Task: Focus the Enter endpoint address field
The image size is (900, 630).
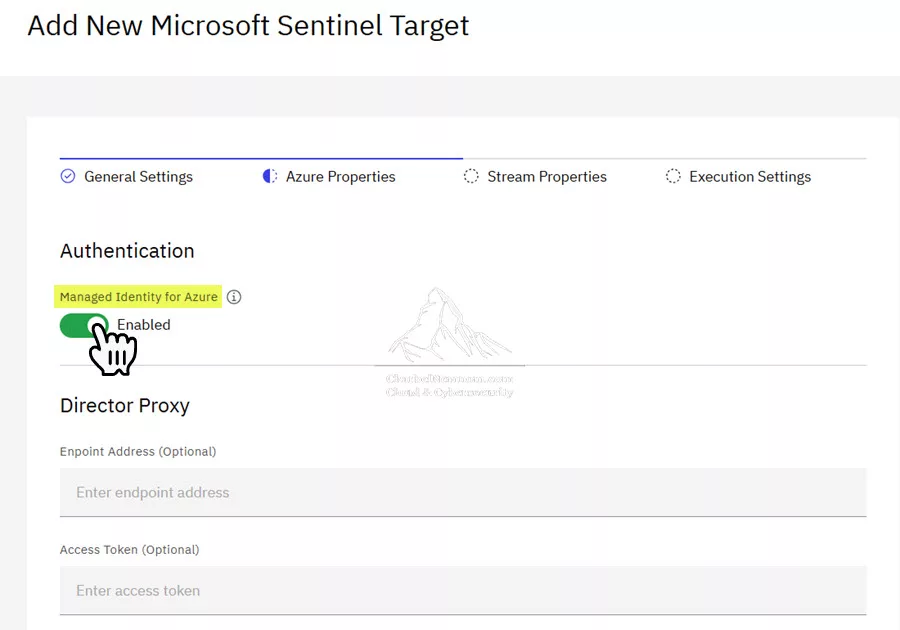Action: [x=463, y=492]
